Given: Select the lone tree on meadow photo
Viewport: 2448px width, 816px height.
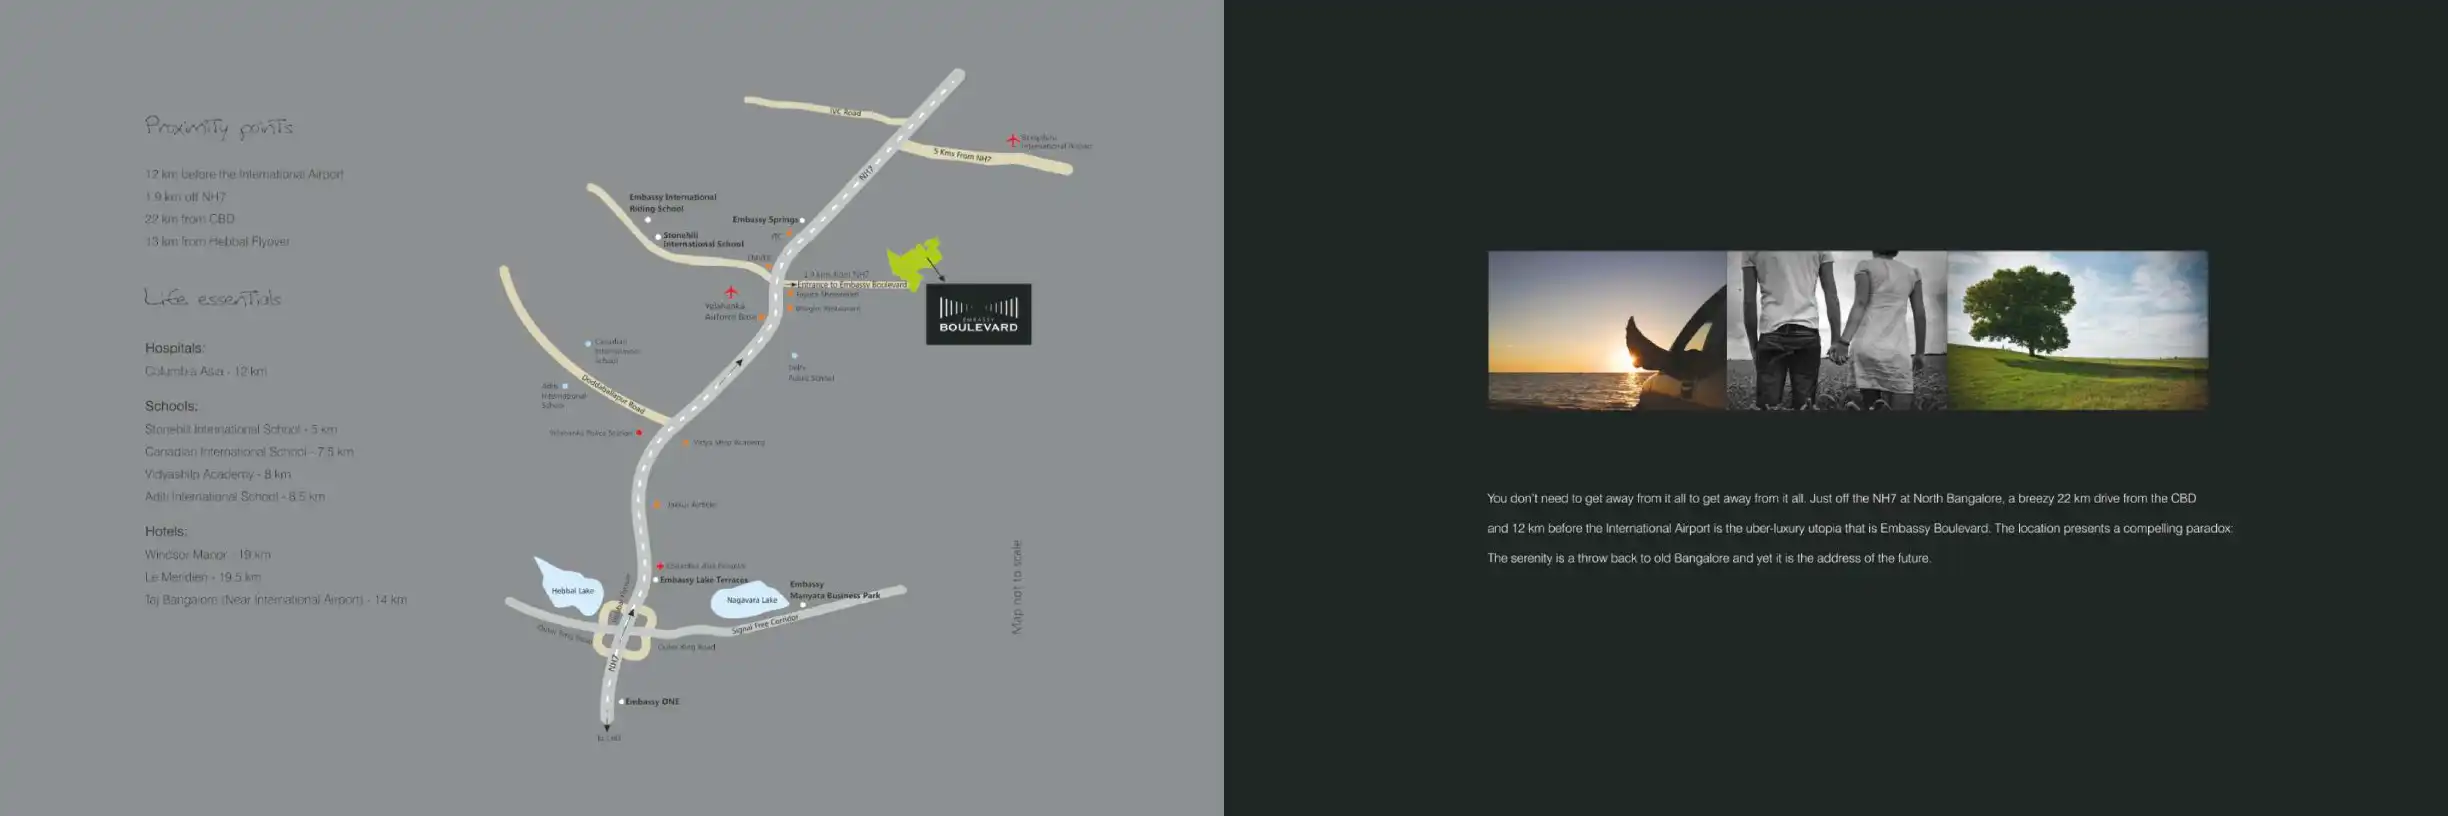Looking at the screenshot, I should coord(2077,330).
